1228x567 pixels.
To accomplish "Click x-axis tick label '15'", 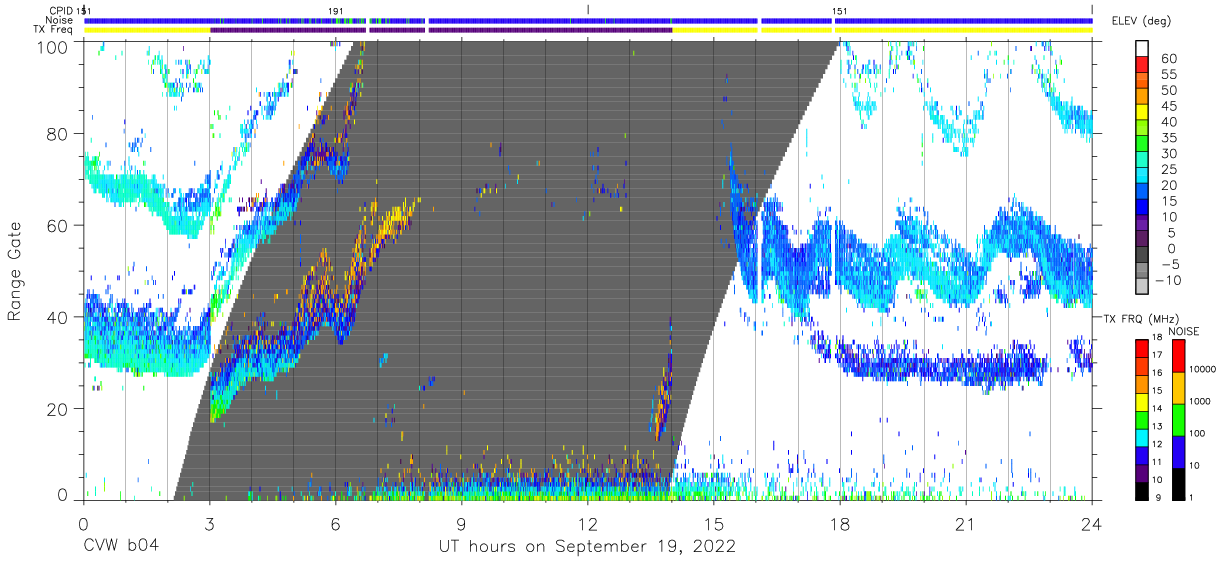I will tap(714, 523).
